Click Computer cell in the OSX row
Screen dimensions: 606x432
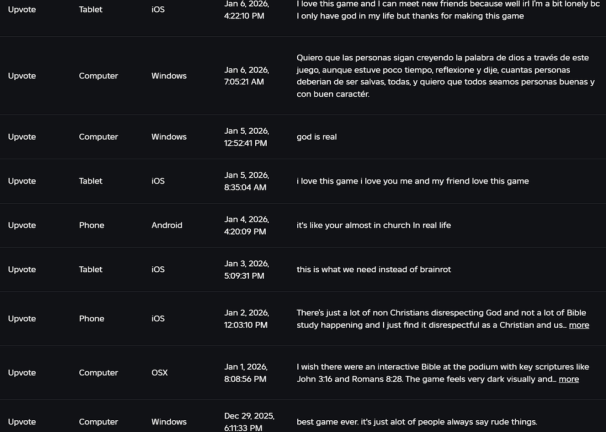click(x=98, y=373)
